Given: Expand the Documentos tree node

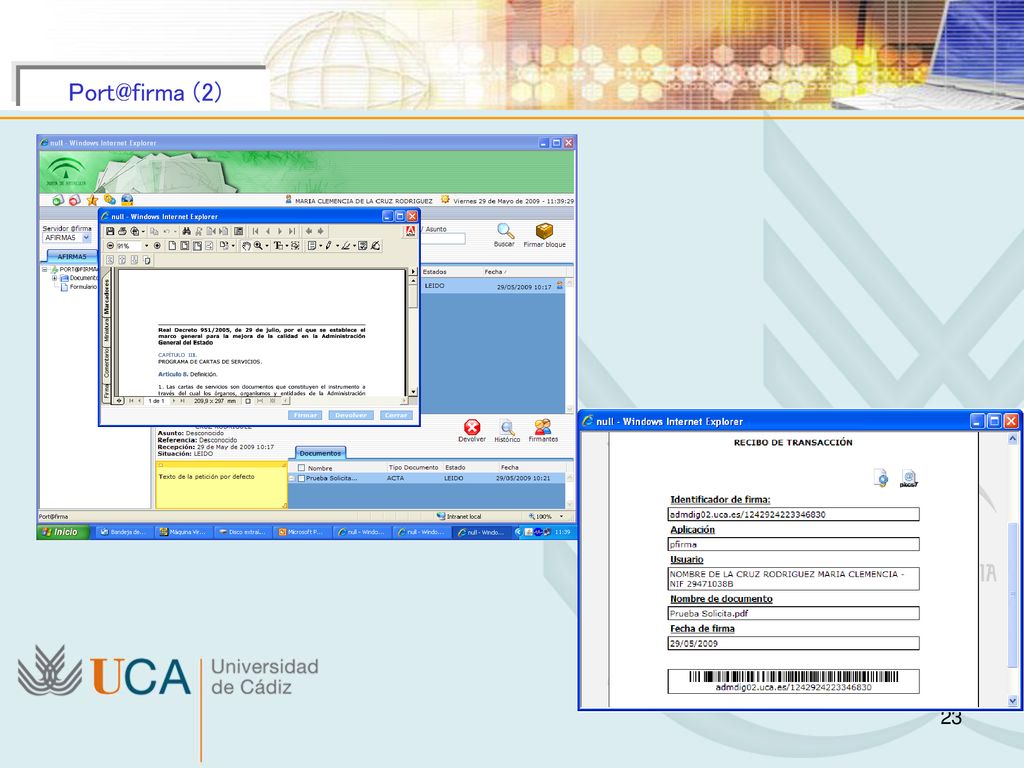Looking at the screenshot, I should [55, 278].
